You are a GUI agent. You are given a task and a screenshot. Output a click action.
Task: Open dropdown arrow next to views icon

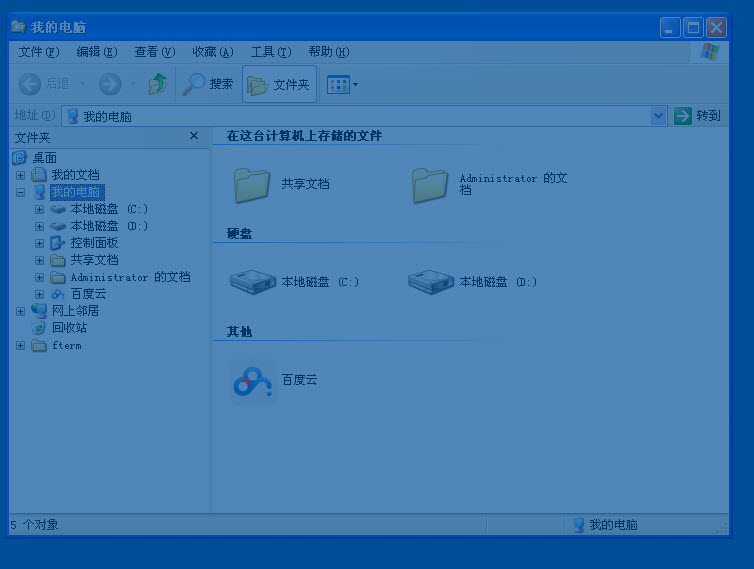coord(355,85)
